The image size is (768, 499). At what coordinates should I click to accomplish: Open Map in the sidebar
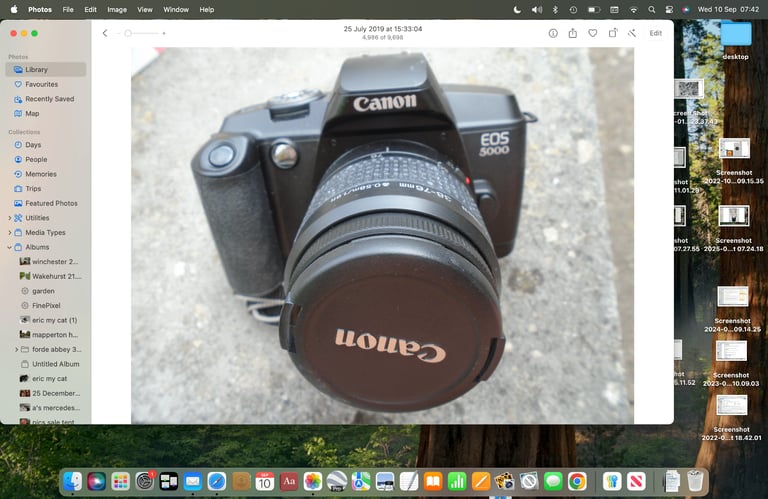pyautogui.click(x=46, y=114)
